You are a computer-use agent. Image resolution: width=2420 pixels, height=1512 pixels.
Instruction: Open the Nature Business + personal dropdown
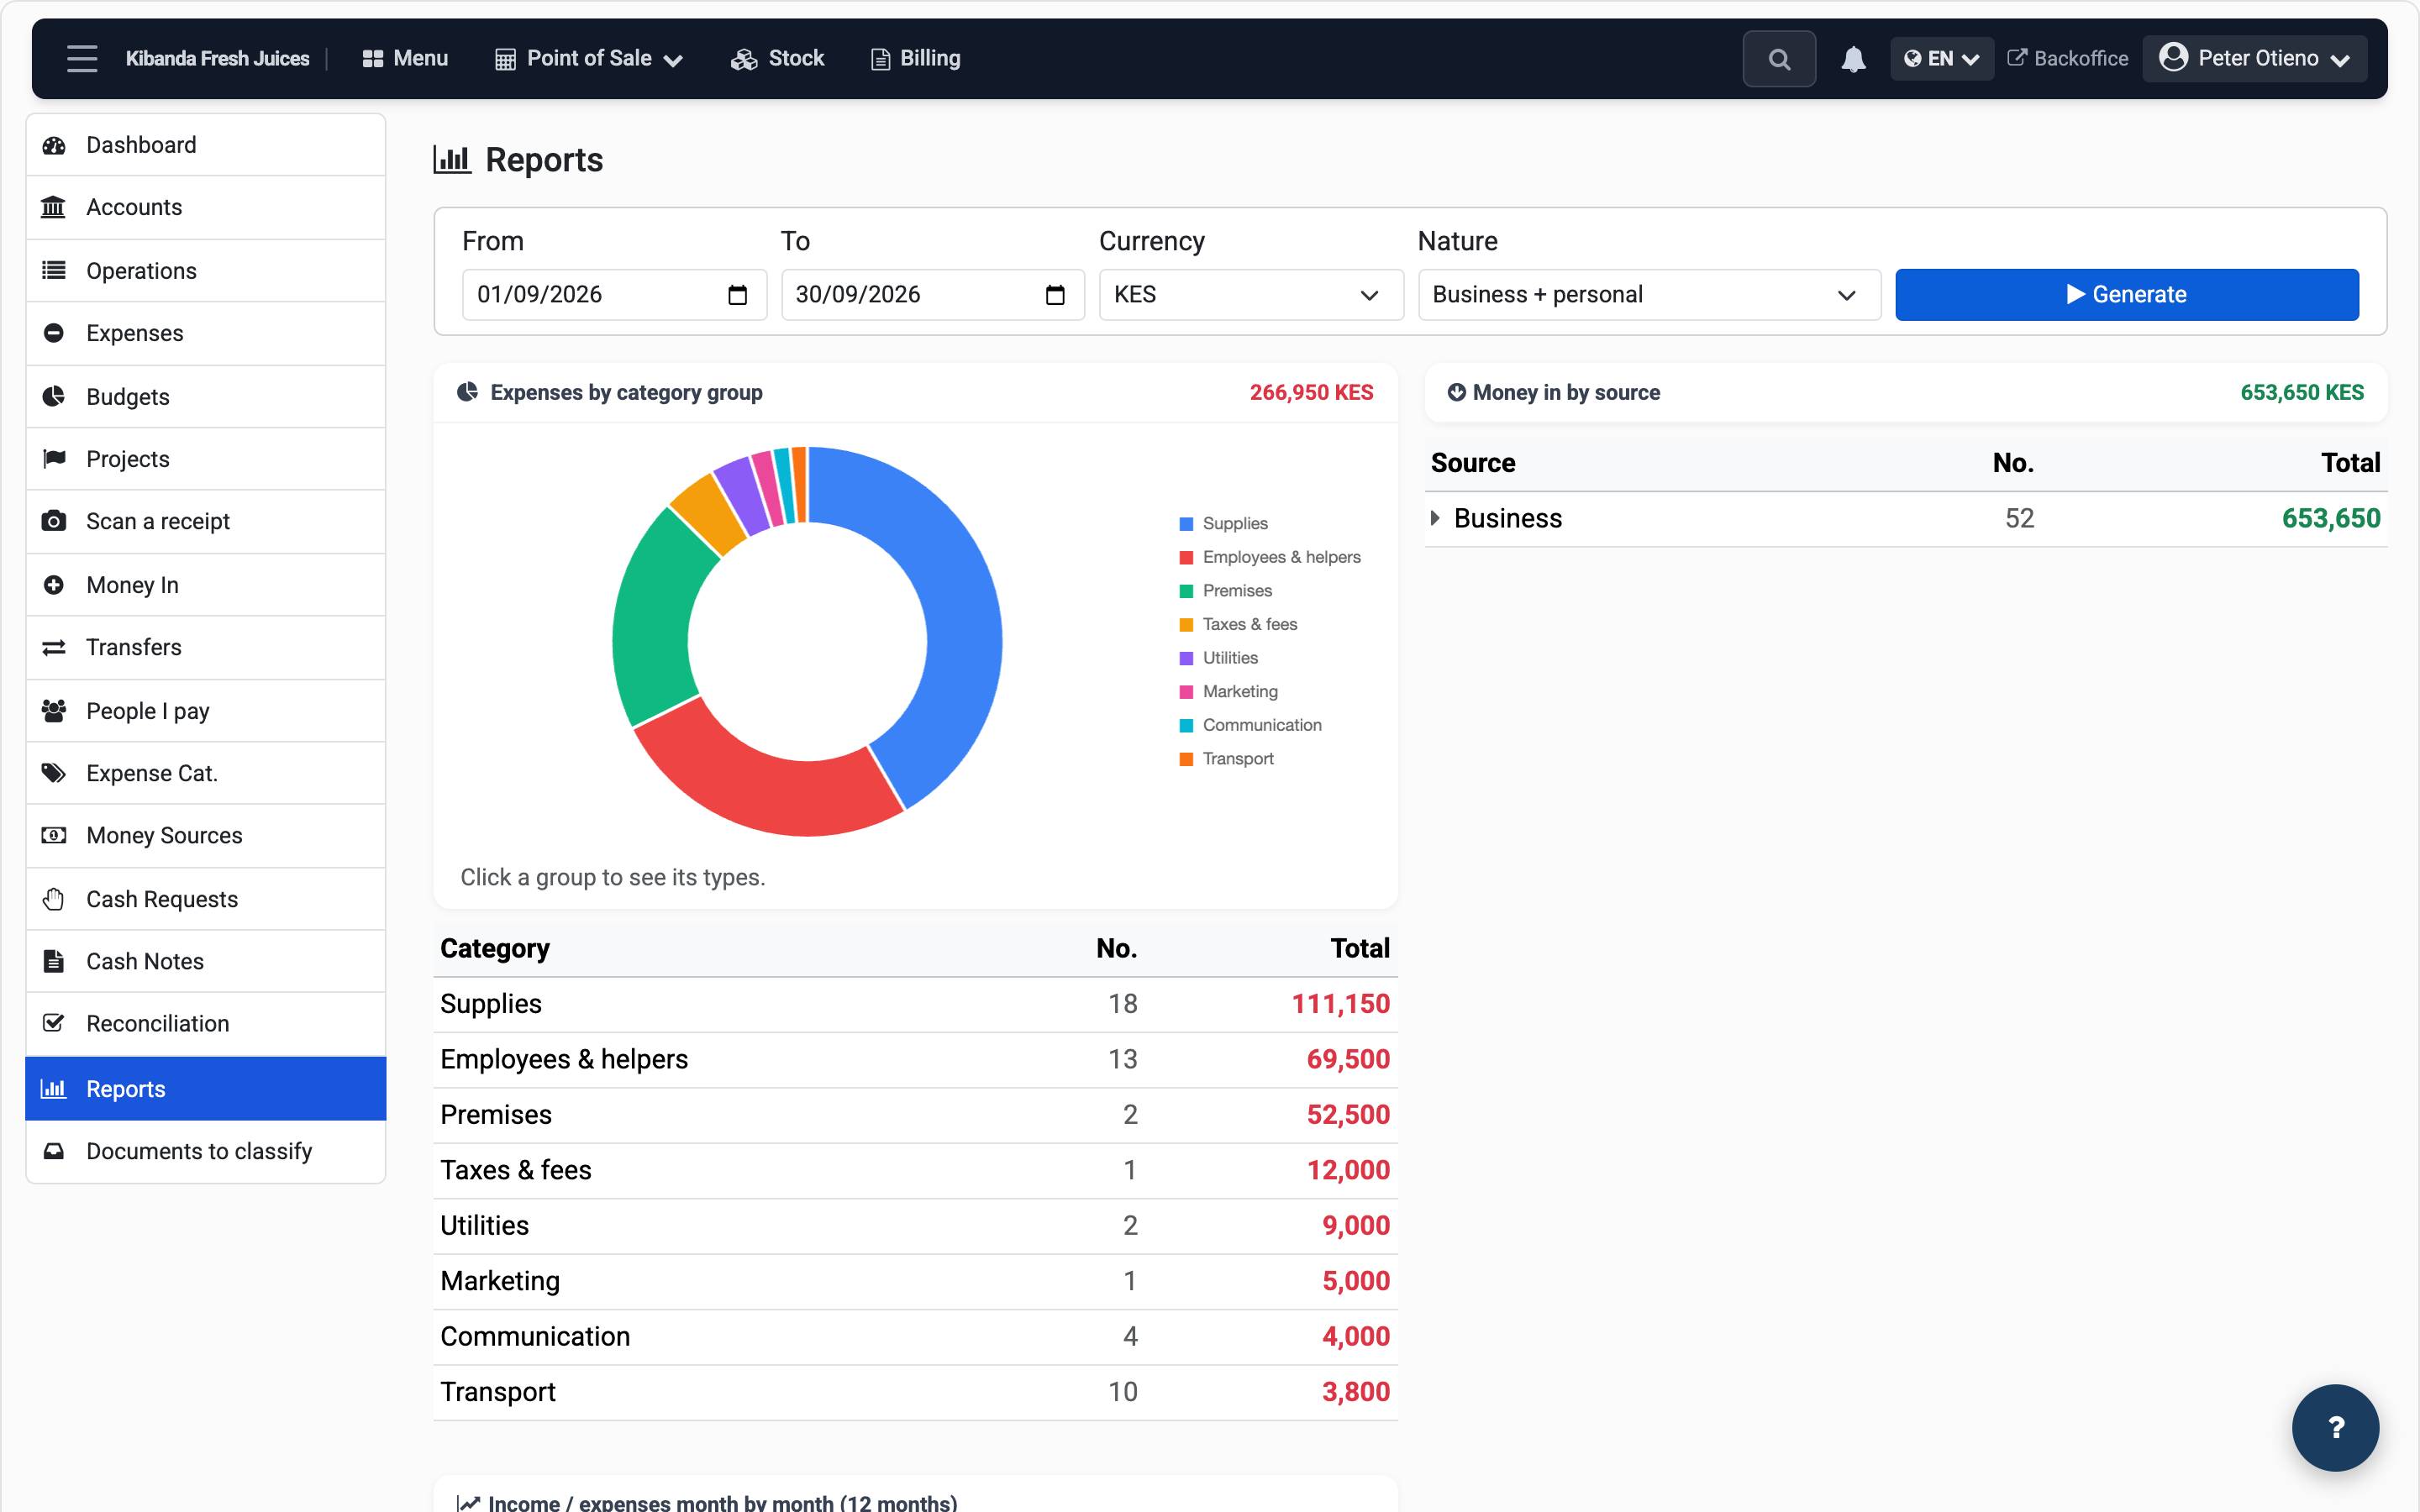[x=1649, y=295]
